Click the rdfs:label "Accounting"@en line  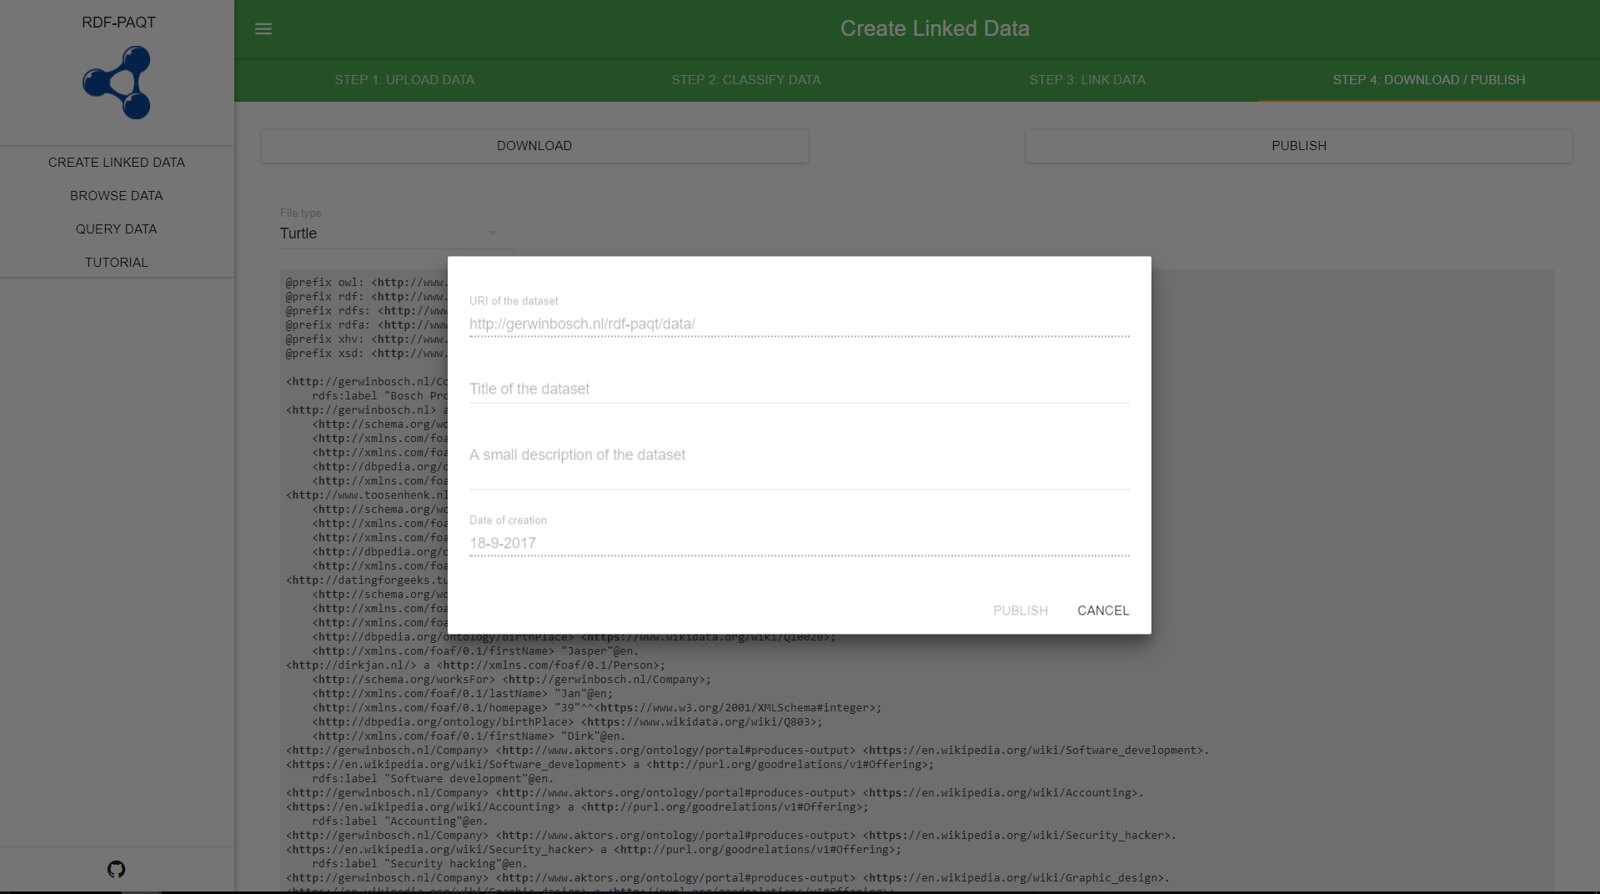400,821
